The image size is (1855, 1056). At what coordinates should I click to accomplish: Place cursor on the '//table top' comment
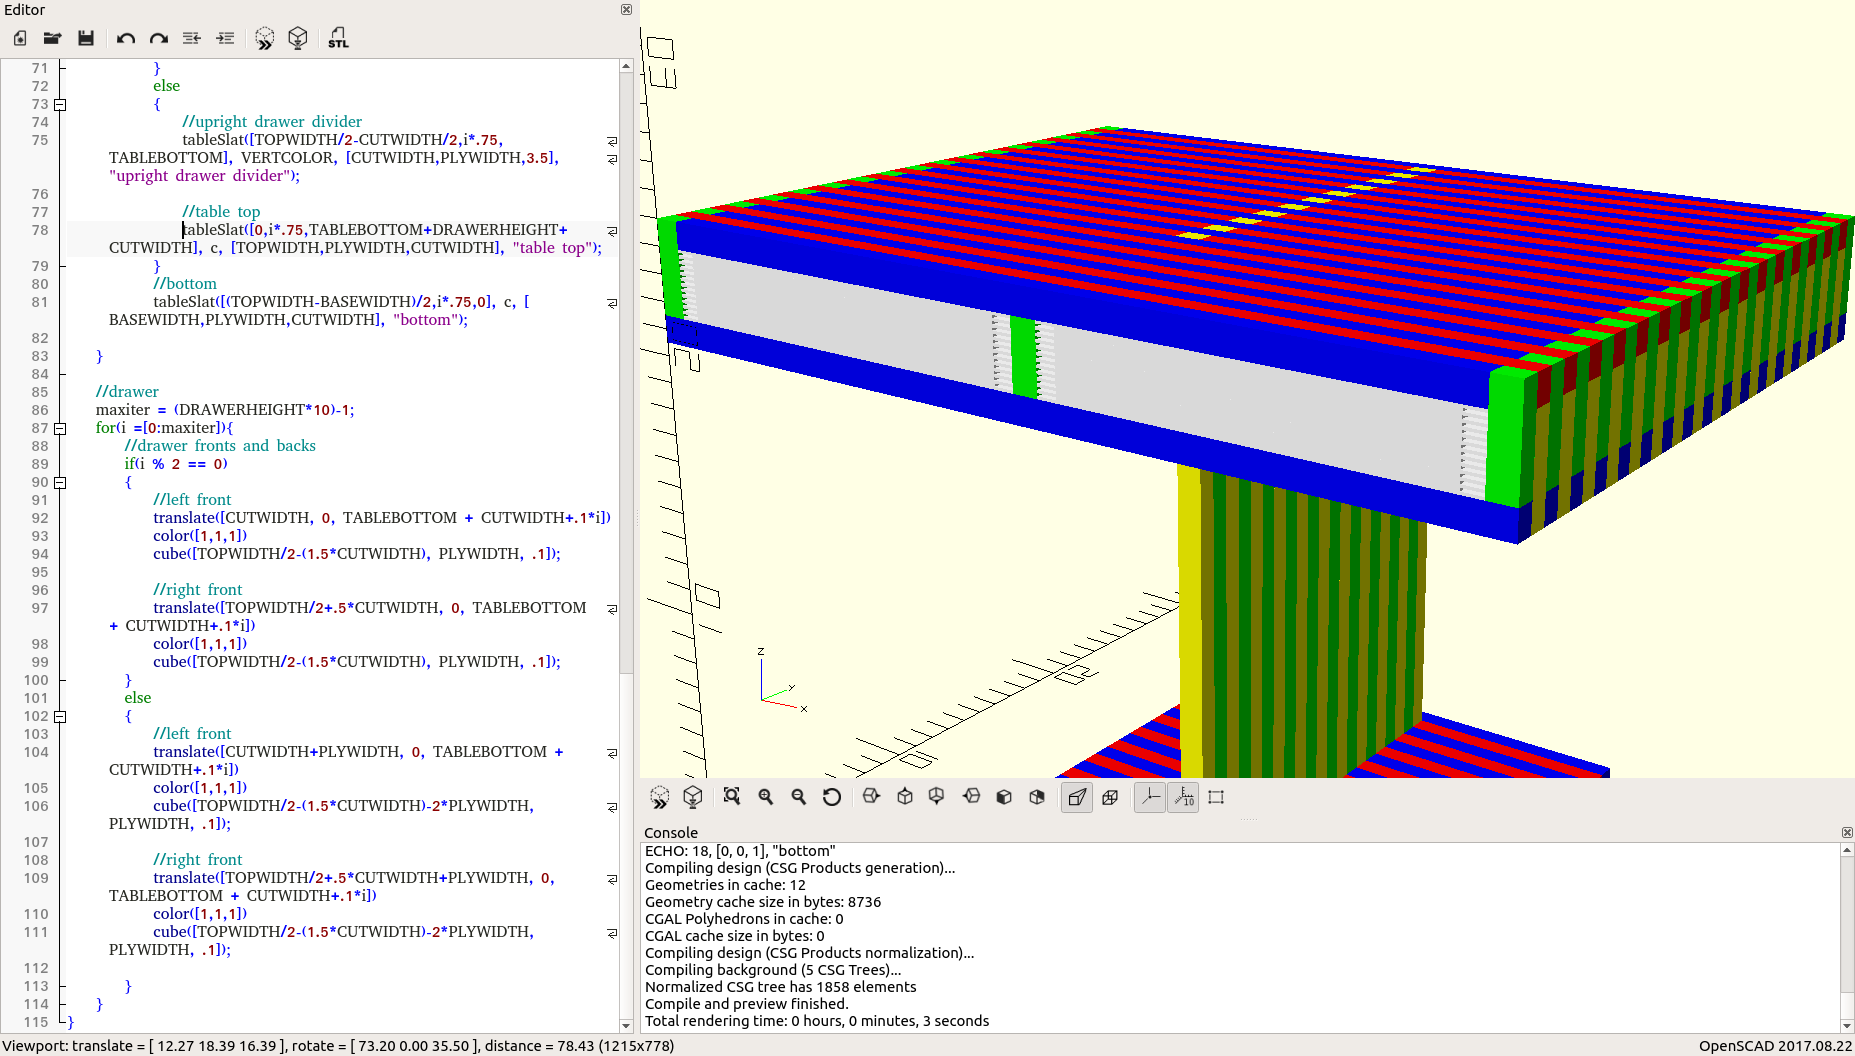pyautogui.click(x=221, y=212)
